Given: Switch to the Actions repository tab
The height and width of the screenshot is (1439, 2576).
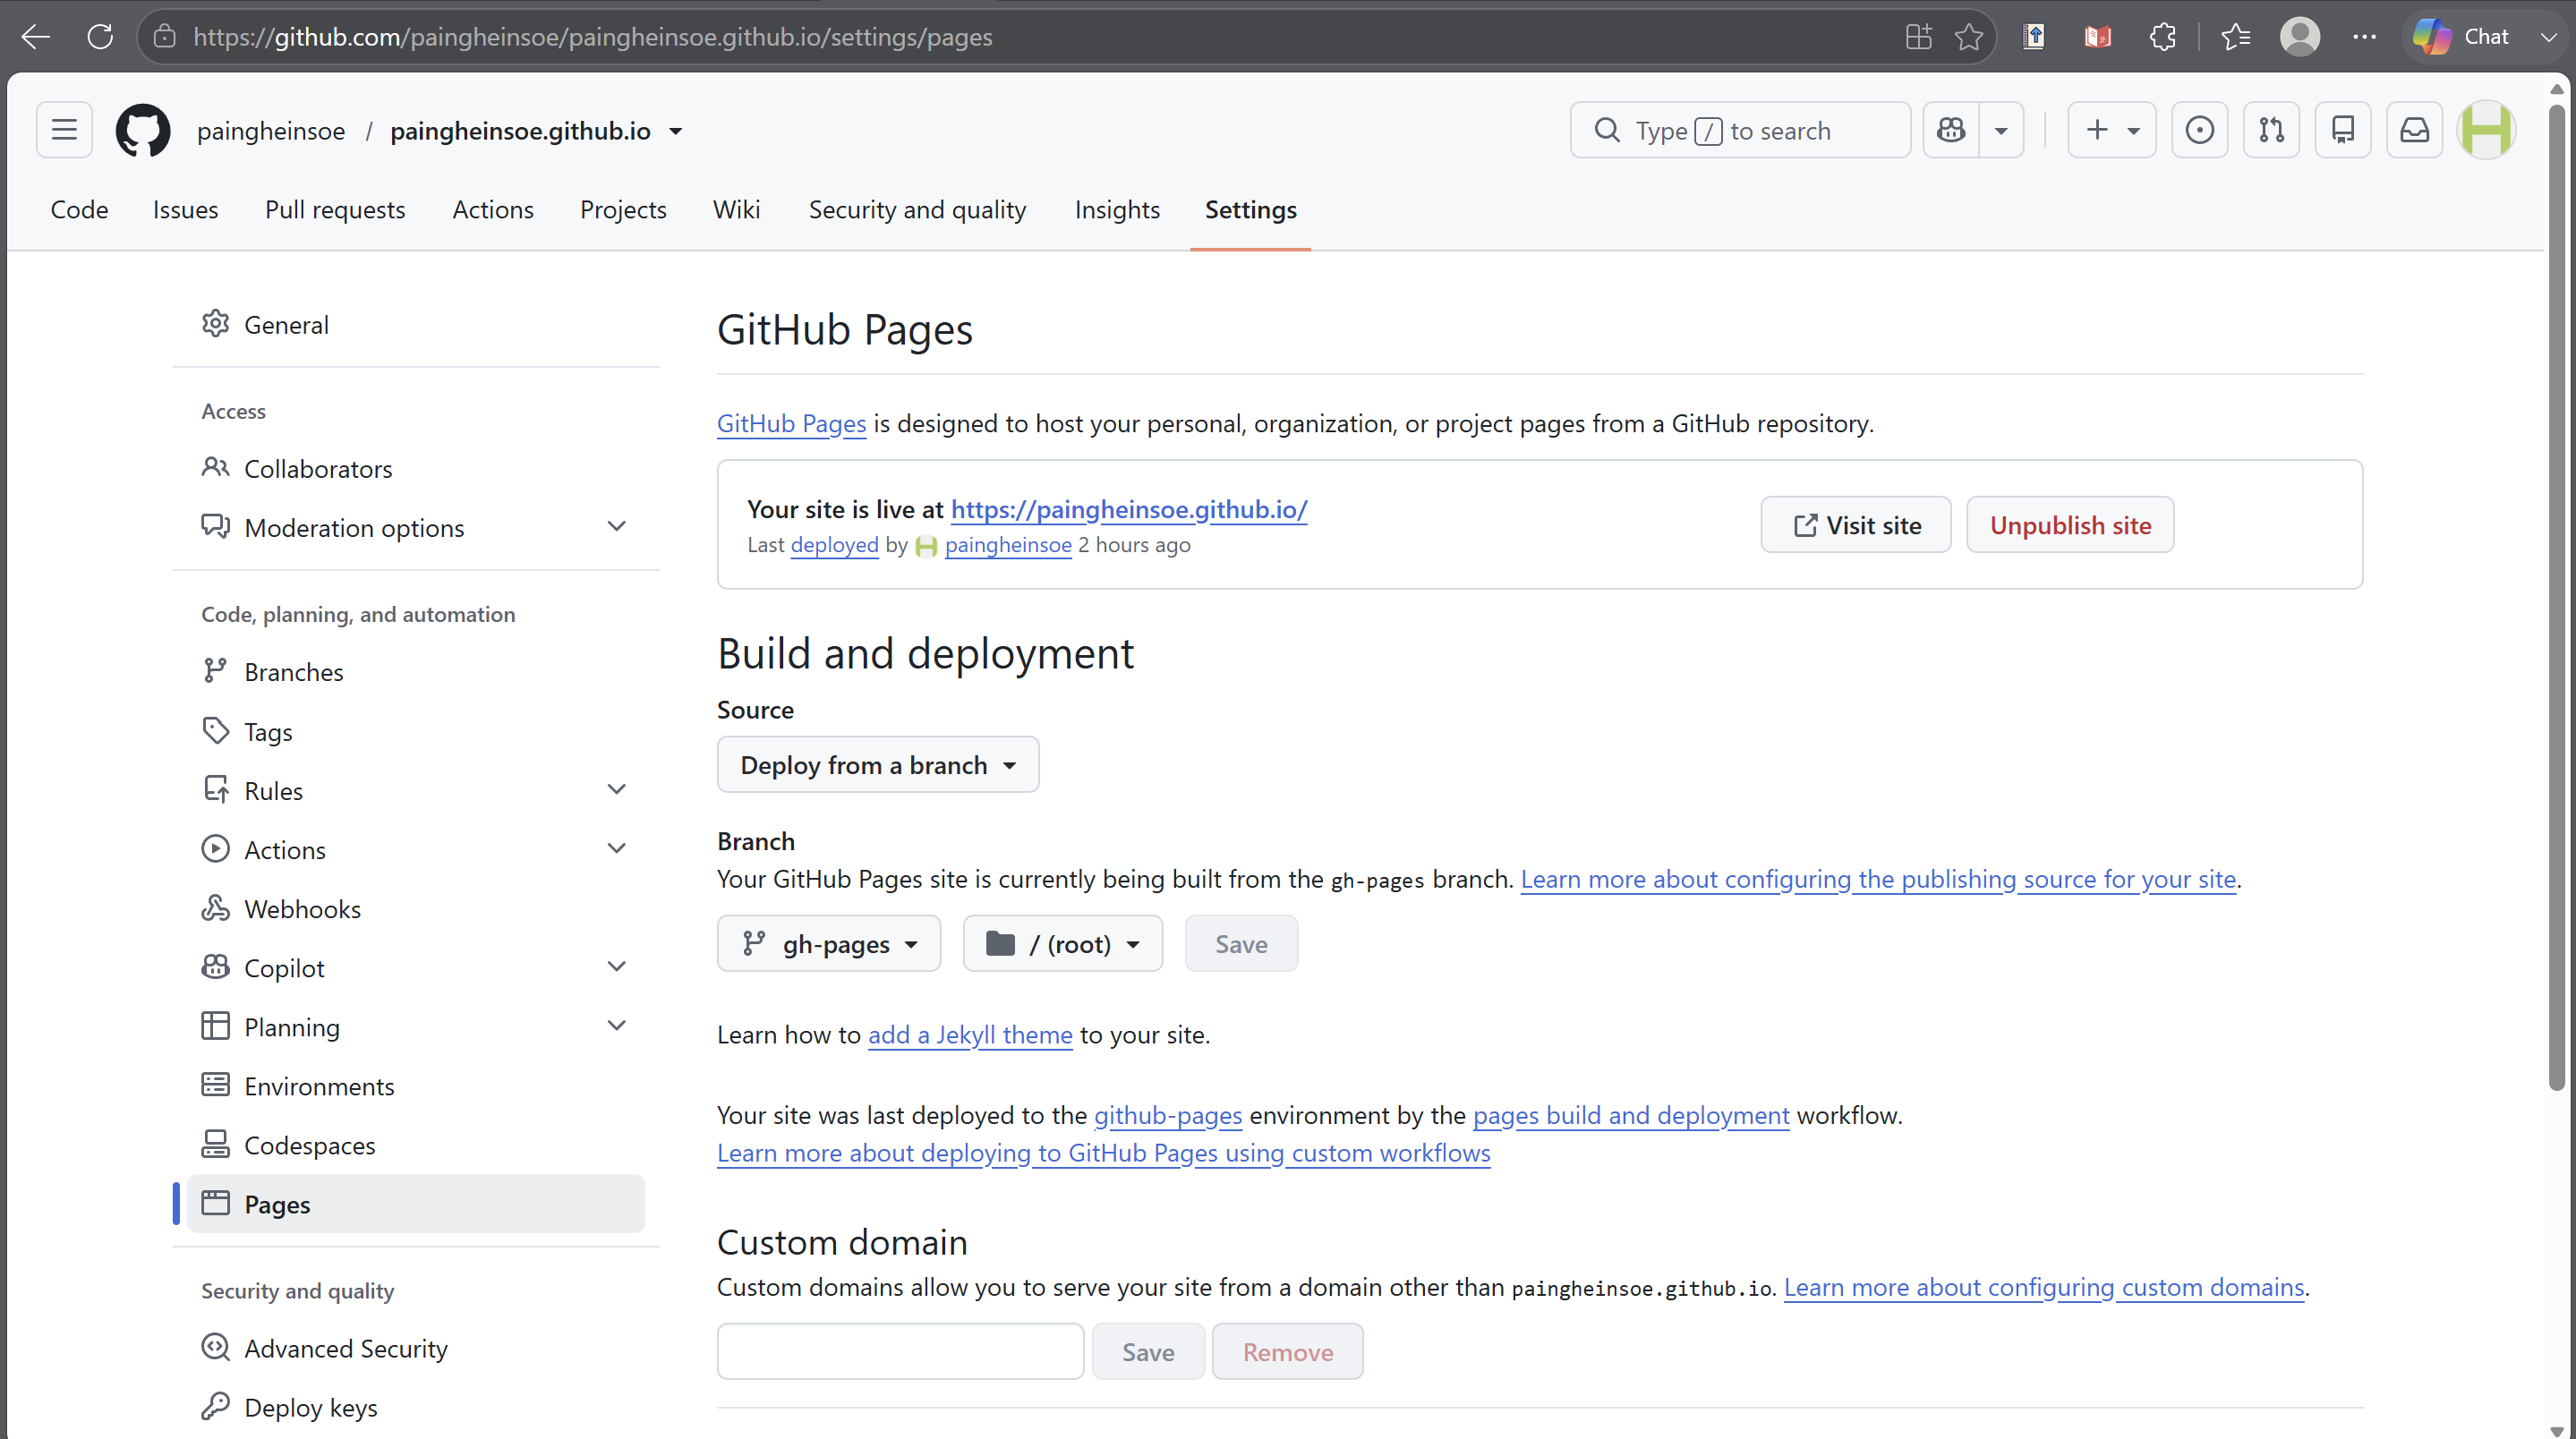Looking at the screenshot, I should (492, 209).
